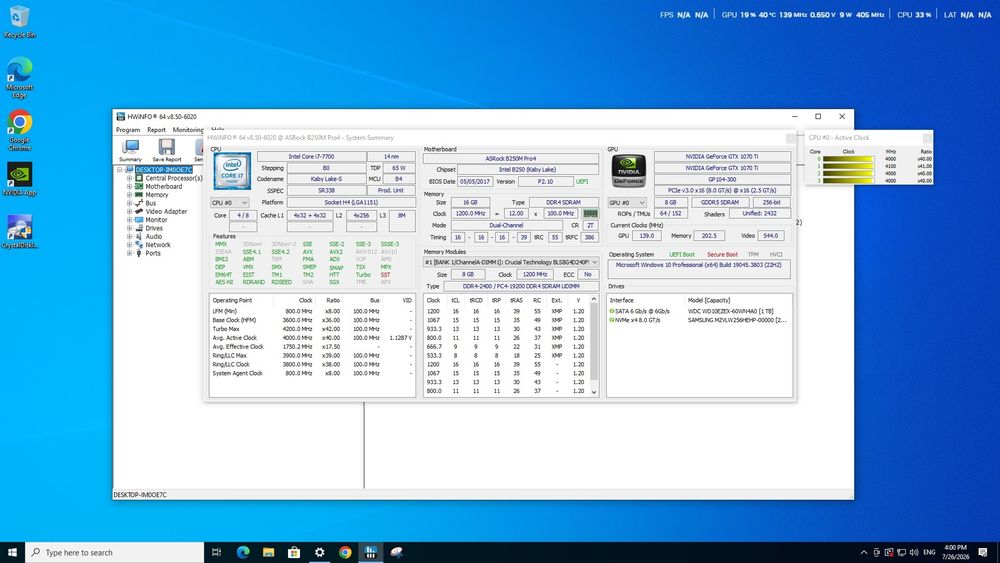This screenshot has height=563, width=1000.
Task: Click 'Secure Boot' label in Operating System
Action: point(722,254)
